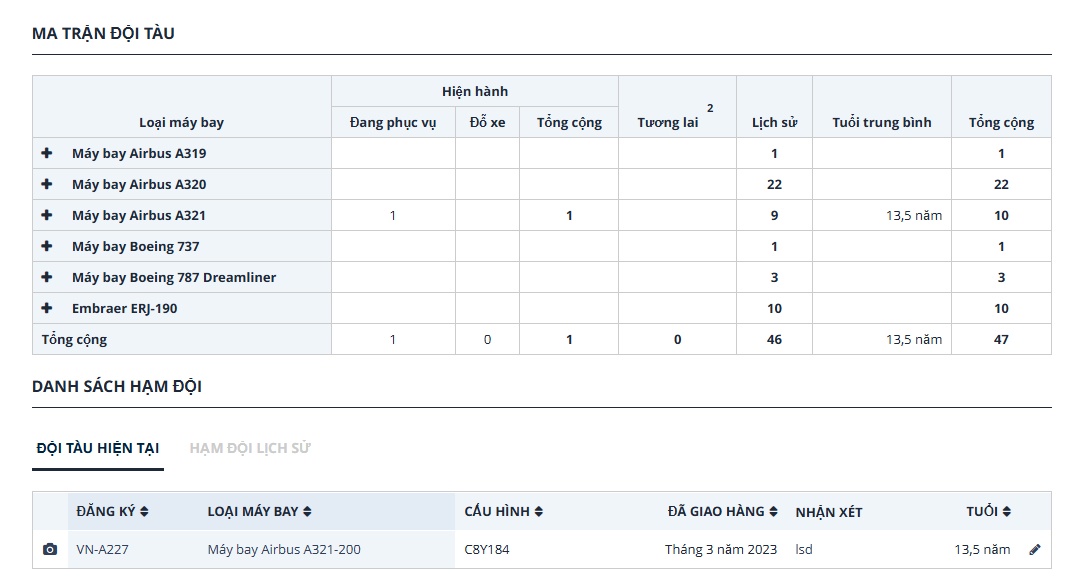
Task: Click the Tương lai footnote 2 superscript
Action: tap(710, 108)
